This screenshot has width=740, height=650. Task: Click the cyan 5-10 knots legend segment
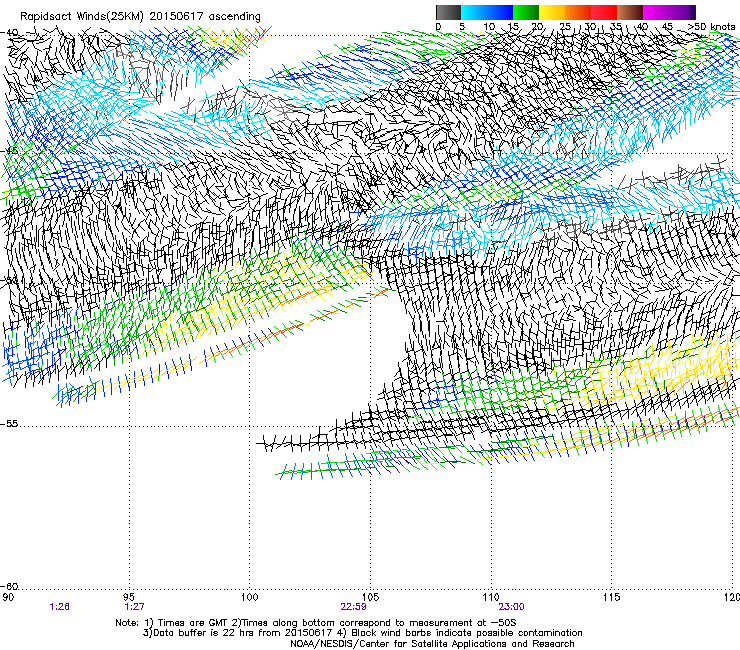coord(474,12)
